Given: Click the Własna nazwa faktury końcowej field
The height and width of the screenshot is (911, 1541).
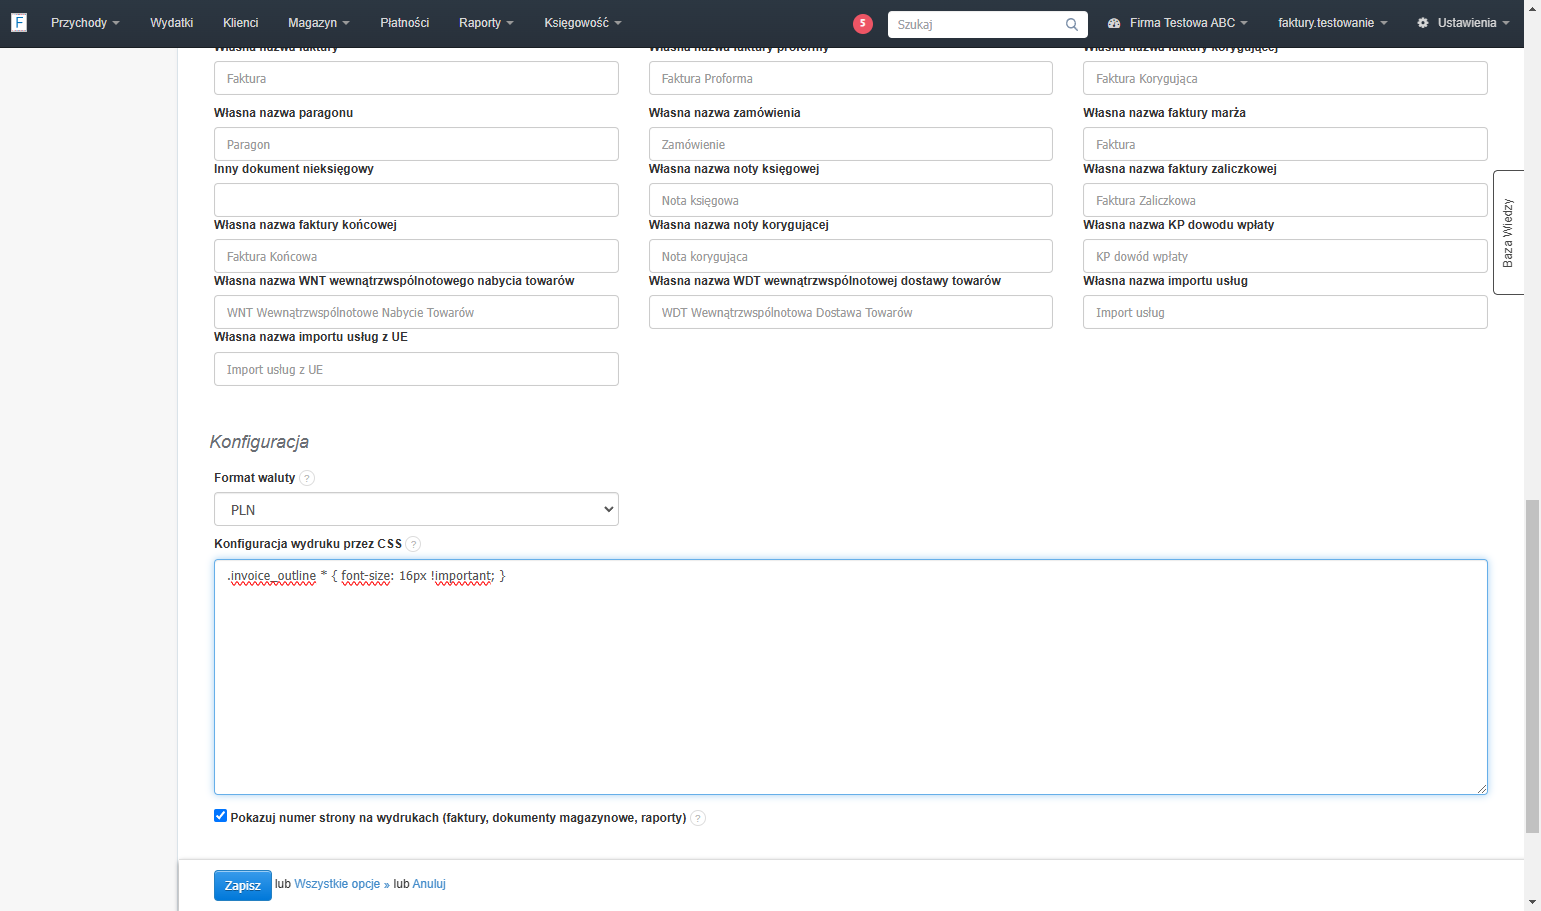Looking at the screenshot, I should pyautogui.click(x=416, y=256).
